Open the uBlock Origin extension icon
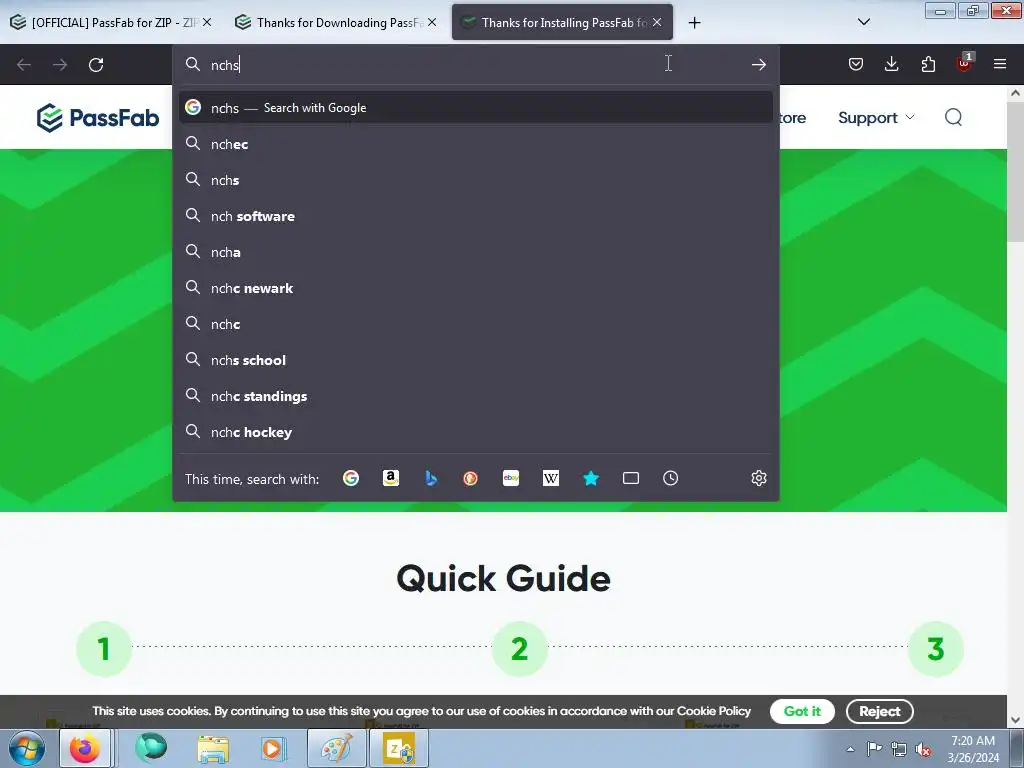This screenshot has height=768, width=1024. coord(965,63)
